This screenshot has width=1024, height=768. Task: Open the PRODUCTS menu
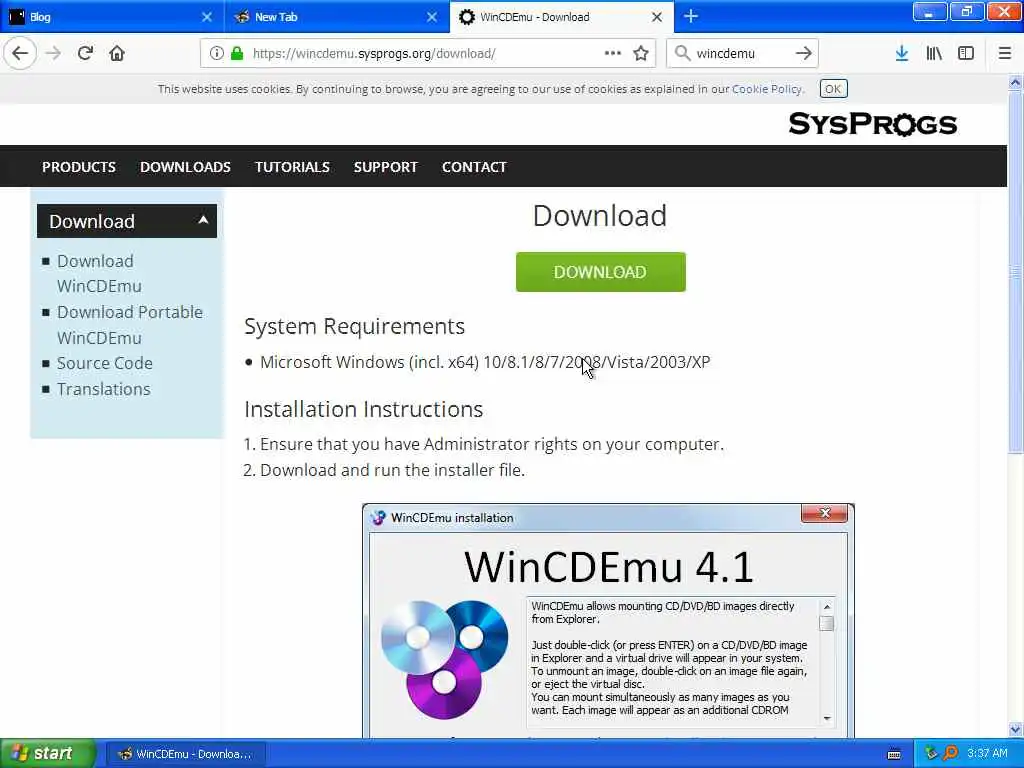(79, 167)
